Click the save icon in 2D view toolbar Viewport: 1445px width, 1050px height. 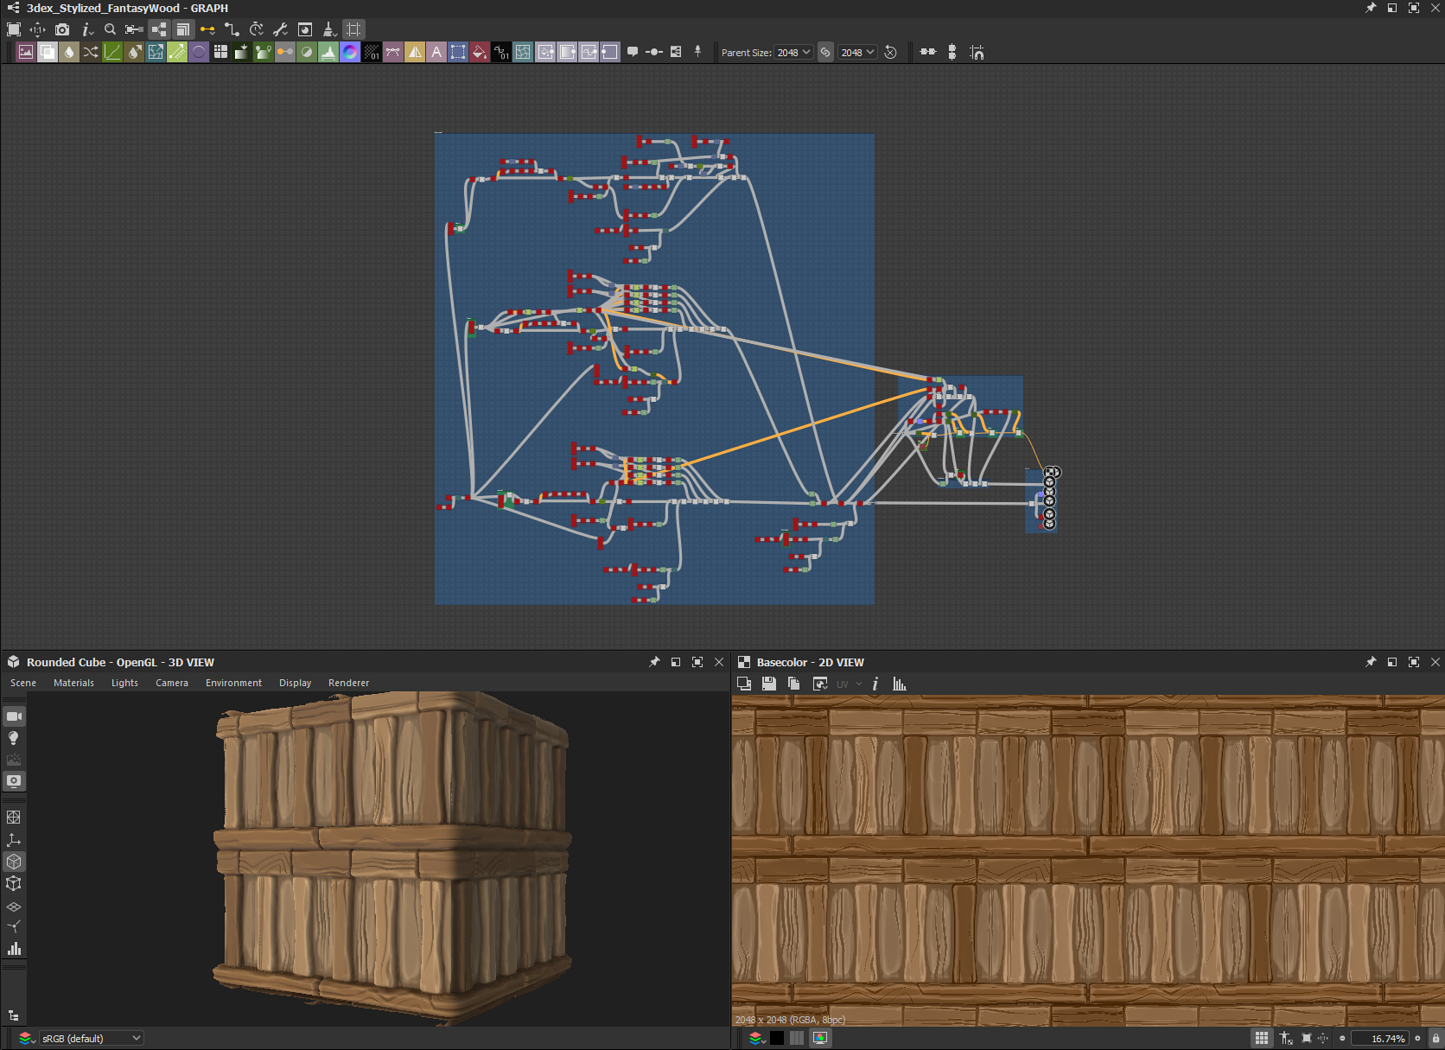tap(769, 684)
